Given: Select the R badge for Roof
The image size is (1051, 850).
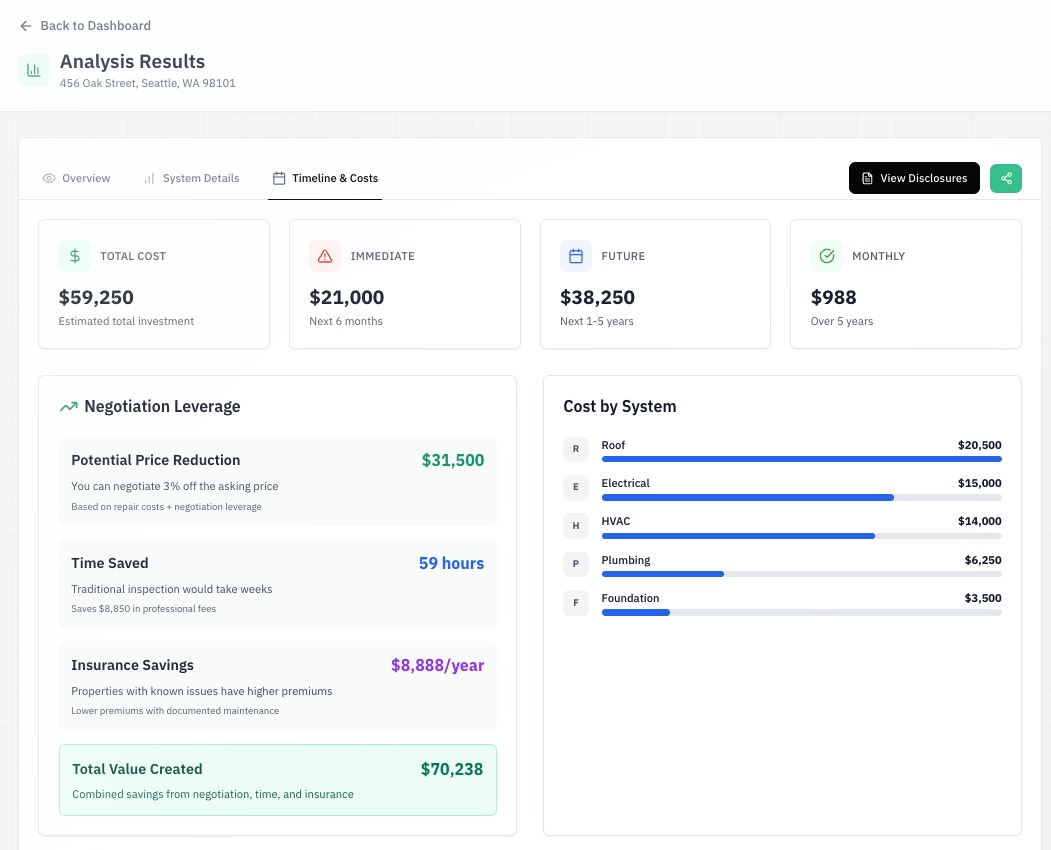Looking at the screenshot, I should (x=575, y=449).
